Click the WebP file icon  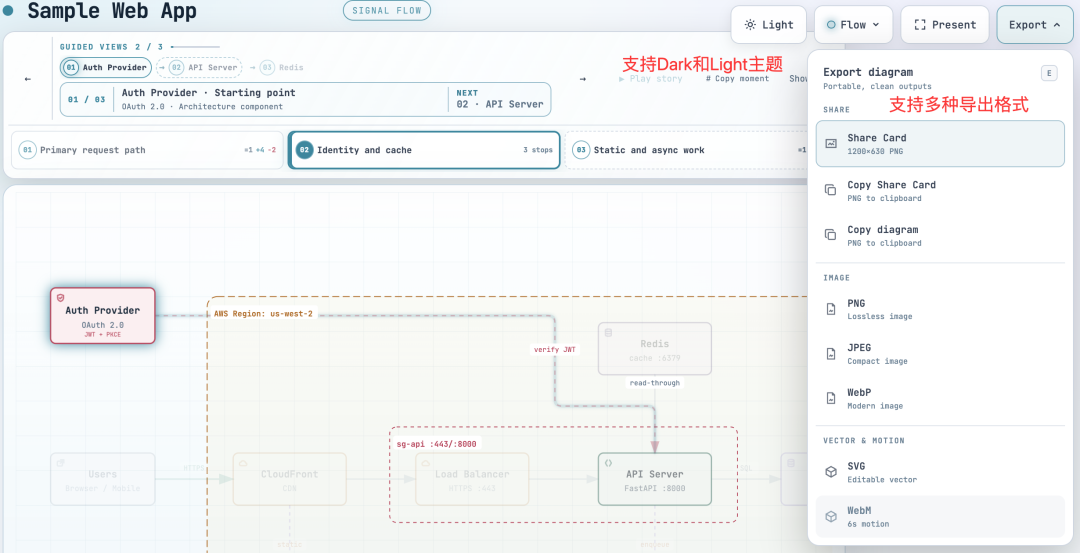click(831, 398)
